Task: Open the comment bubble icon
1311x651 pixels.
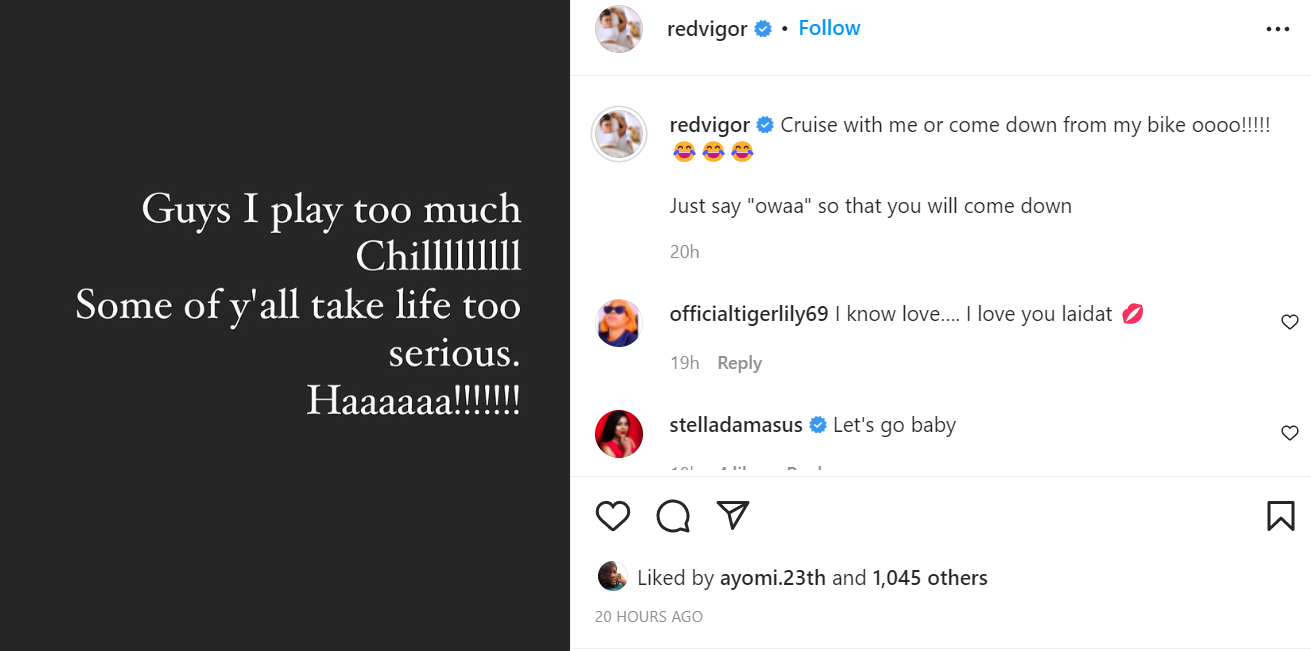Action: (673, 516)
